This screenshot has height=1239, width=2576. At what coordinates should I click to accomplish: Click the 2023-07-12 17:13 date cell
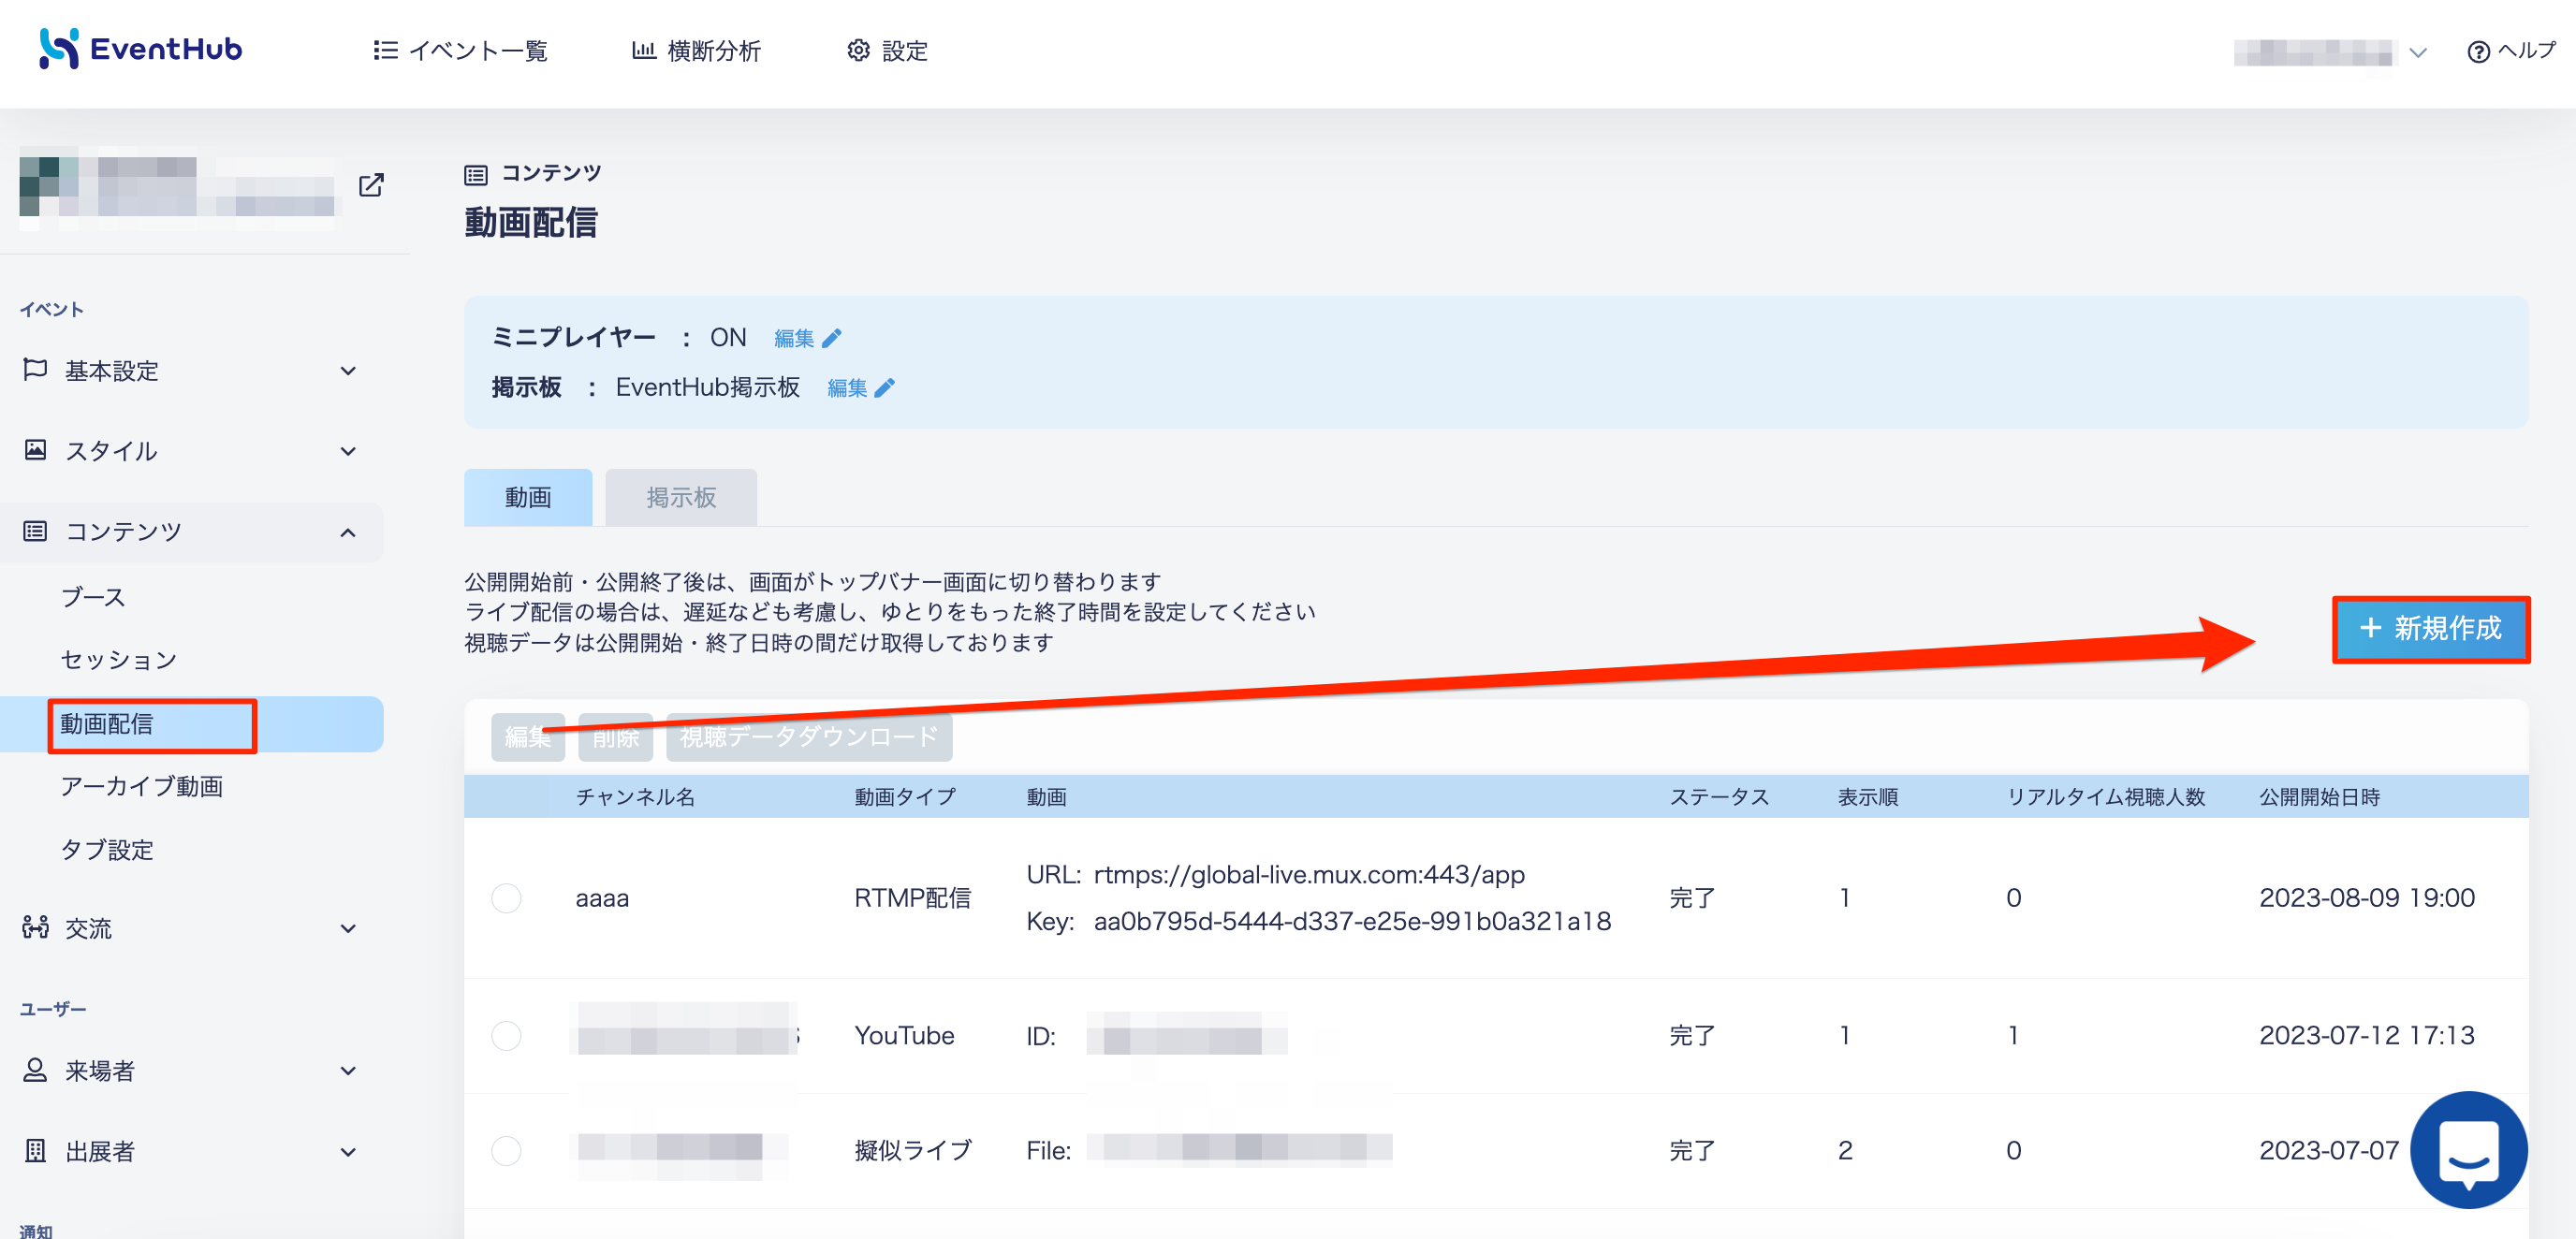[x=2367, y=1035]
